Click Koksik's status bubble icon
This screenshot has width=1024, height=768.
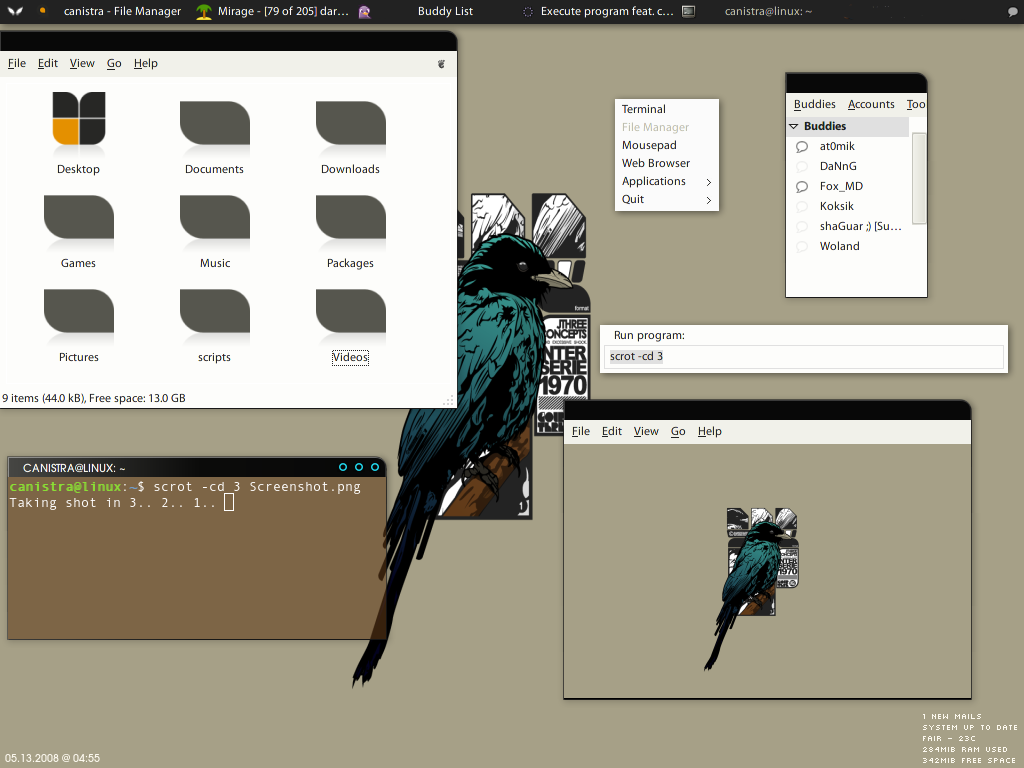tap(802, 206)
